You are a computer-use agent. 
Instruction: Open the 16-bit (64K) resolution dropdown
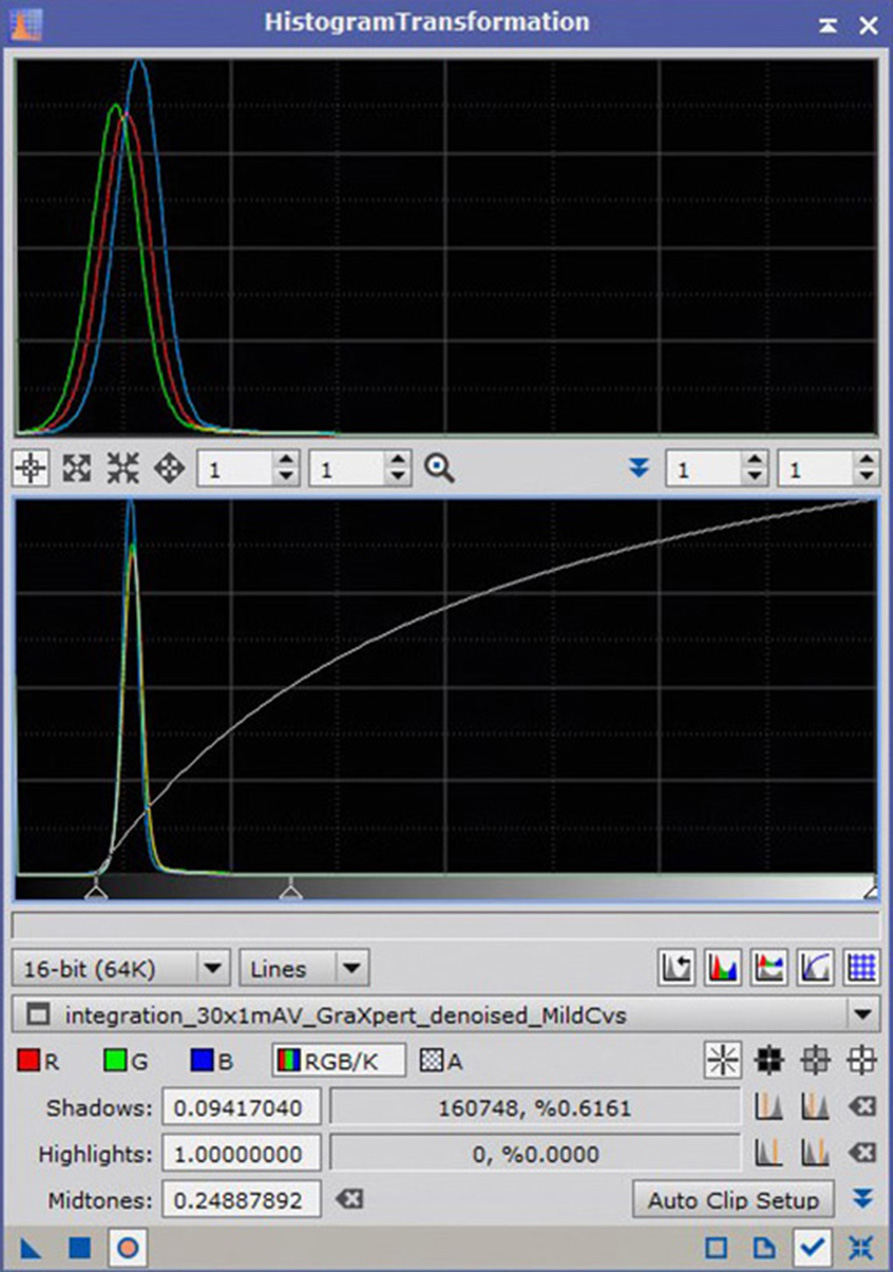point(121,968)
